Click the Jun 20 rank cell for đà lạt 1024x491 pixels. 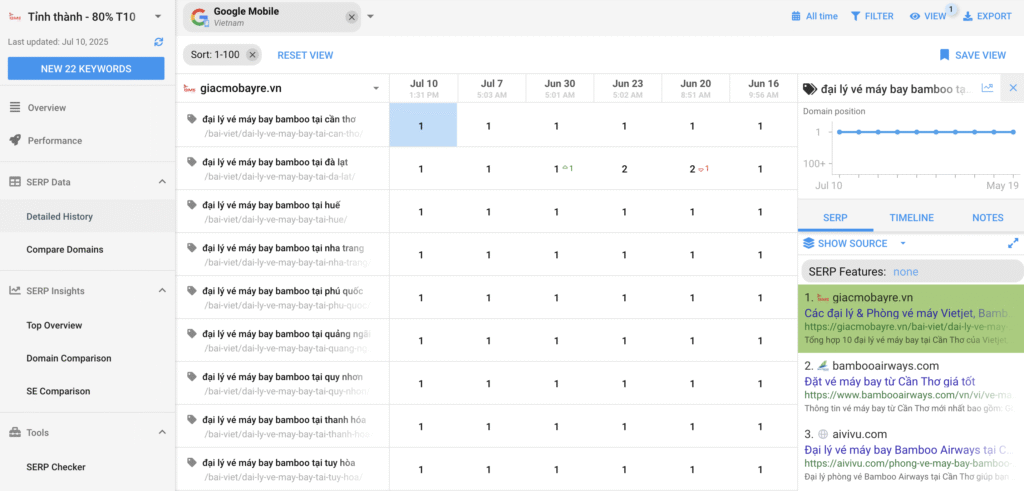[696, 168]
